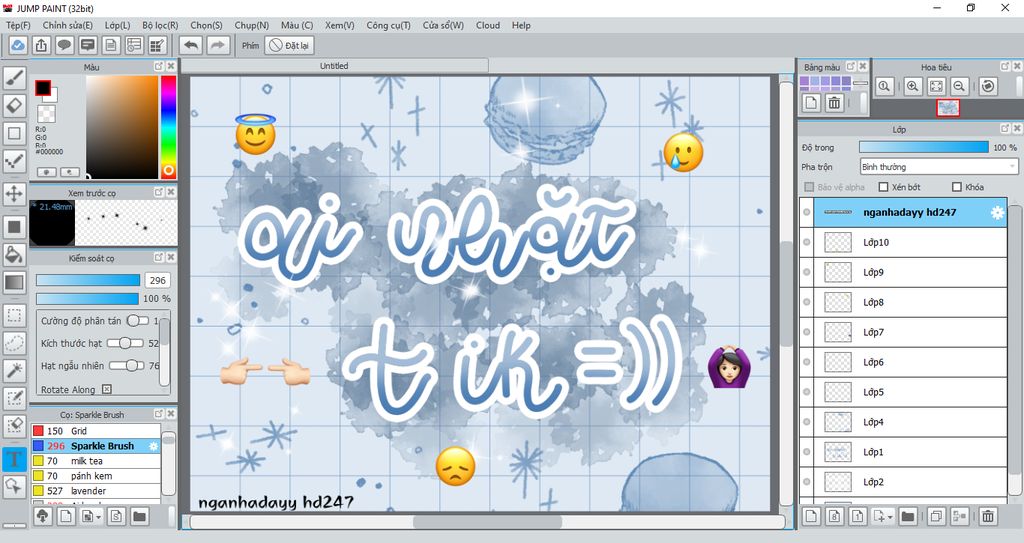The height and width of the screenshot is (543, 1024).
Task: Select the rectangular selection tool
Action: (14, 315)
